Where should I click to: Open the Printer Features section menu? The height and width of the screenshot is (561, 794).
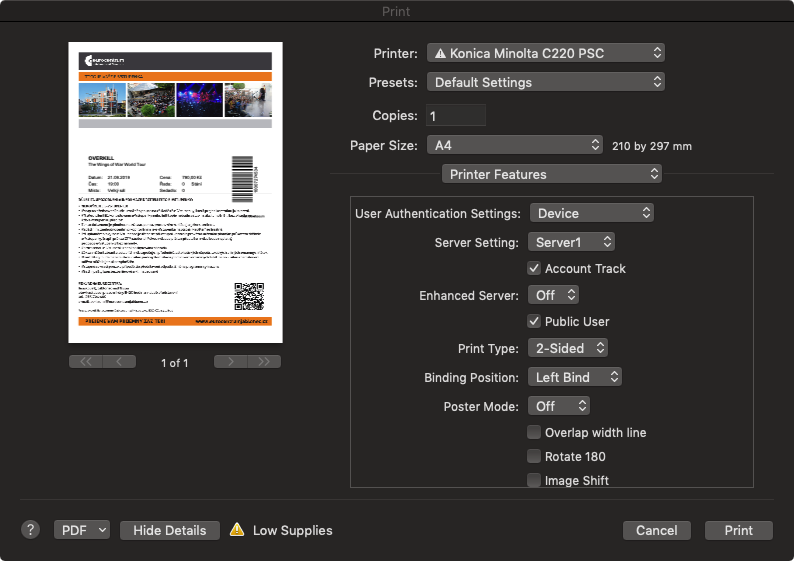(551, 174)
